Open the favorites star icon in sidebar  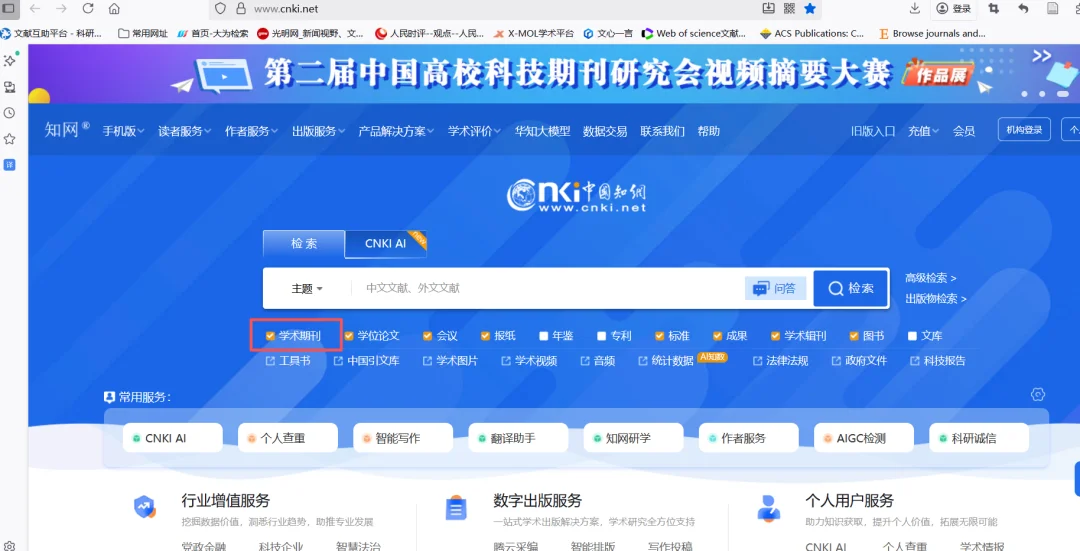pos(10,139)
